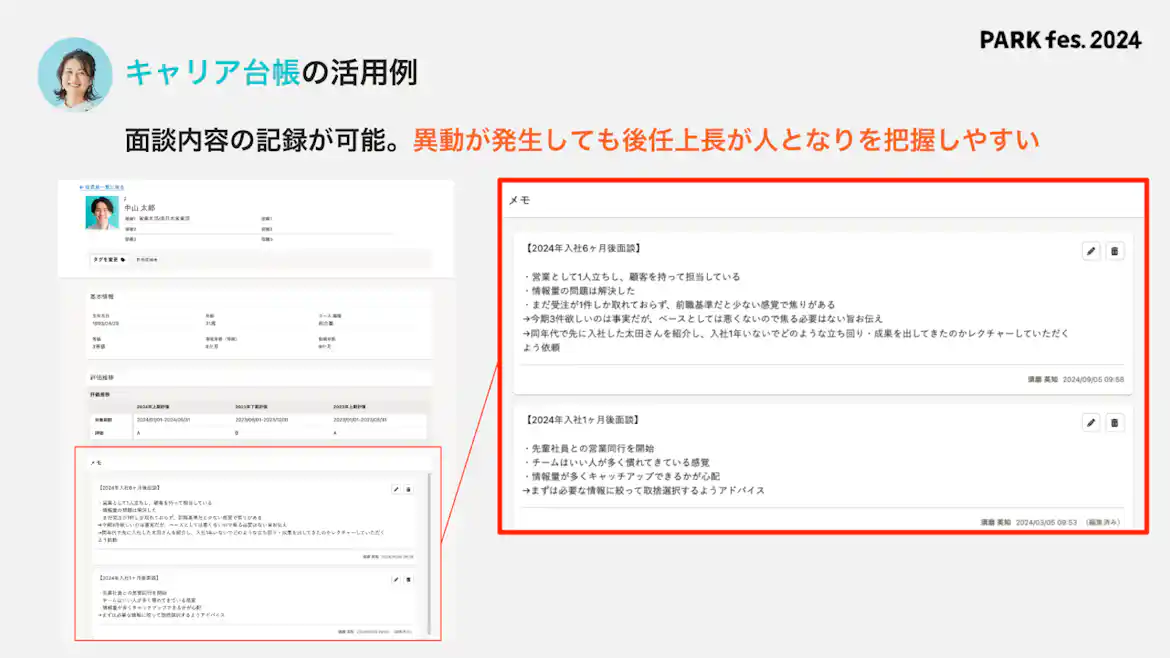Delete the 2024年入社1ヶ月後面談 memo using the trash icon

click(1115, 422)
